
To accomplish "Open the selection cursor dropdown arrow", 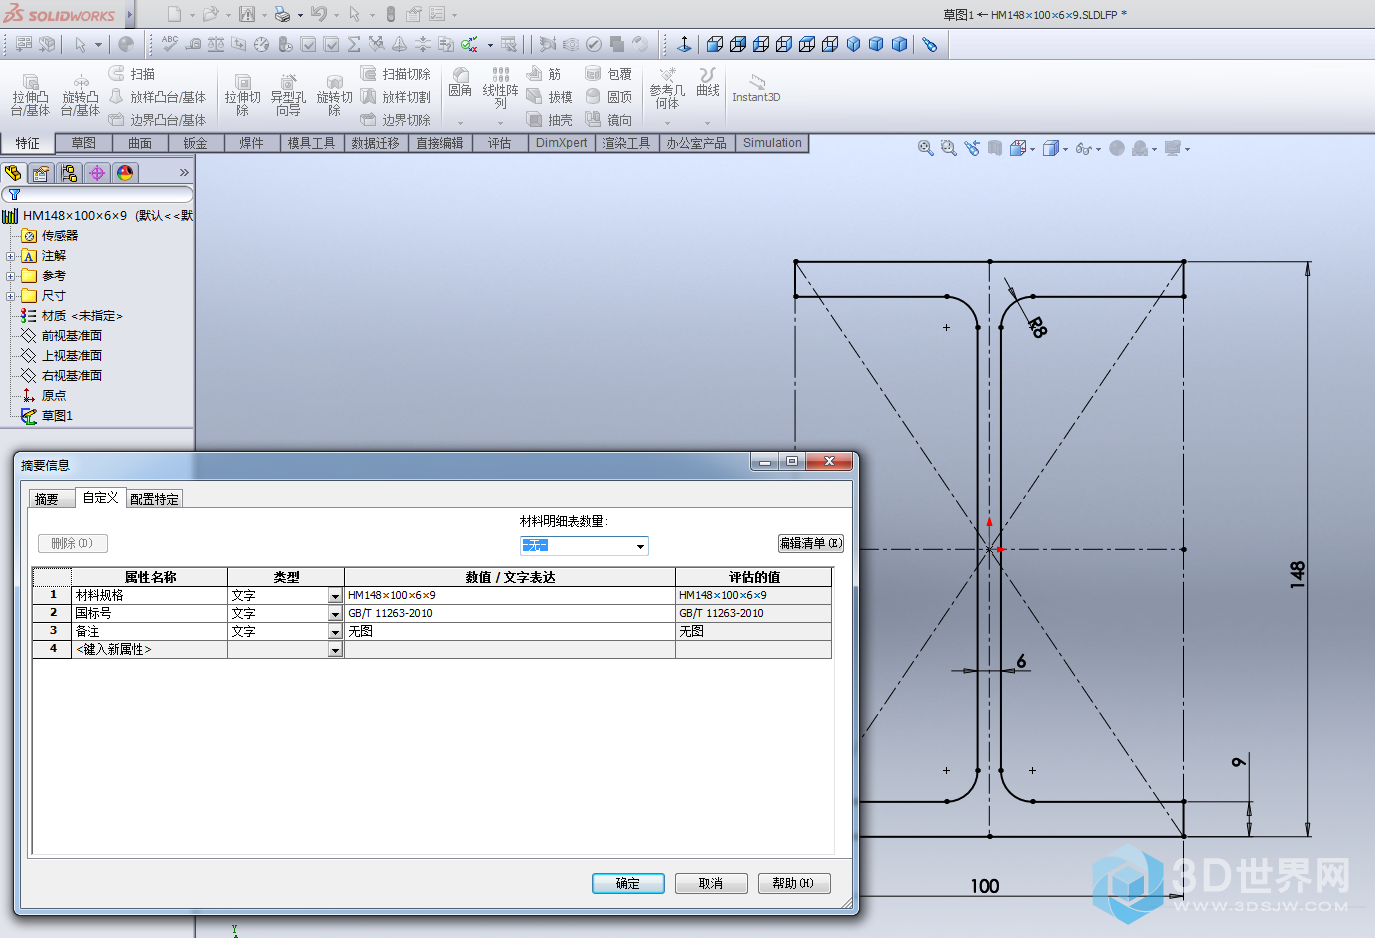I will pos(98,44).
